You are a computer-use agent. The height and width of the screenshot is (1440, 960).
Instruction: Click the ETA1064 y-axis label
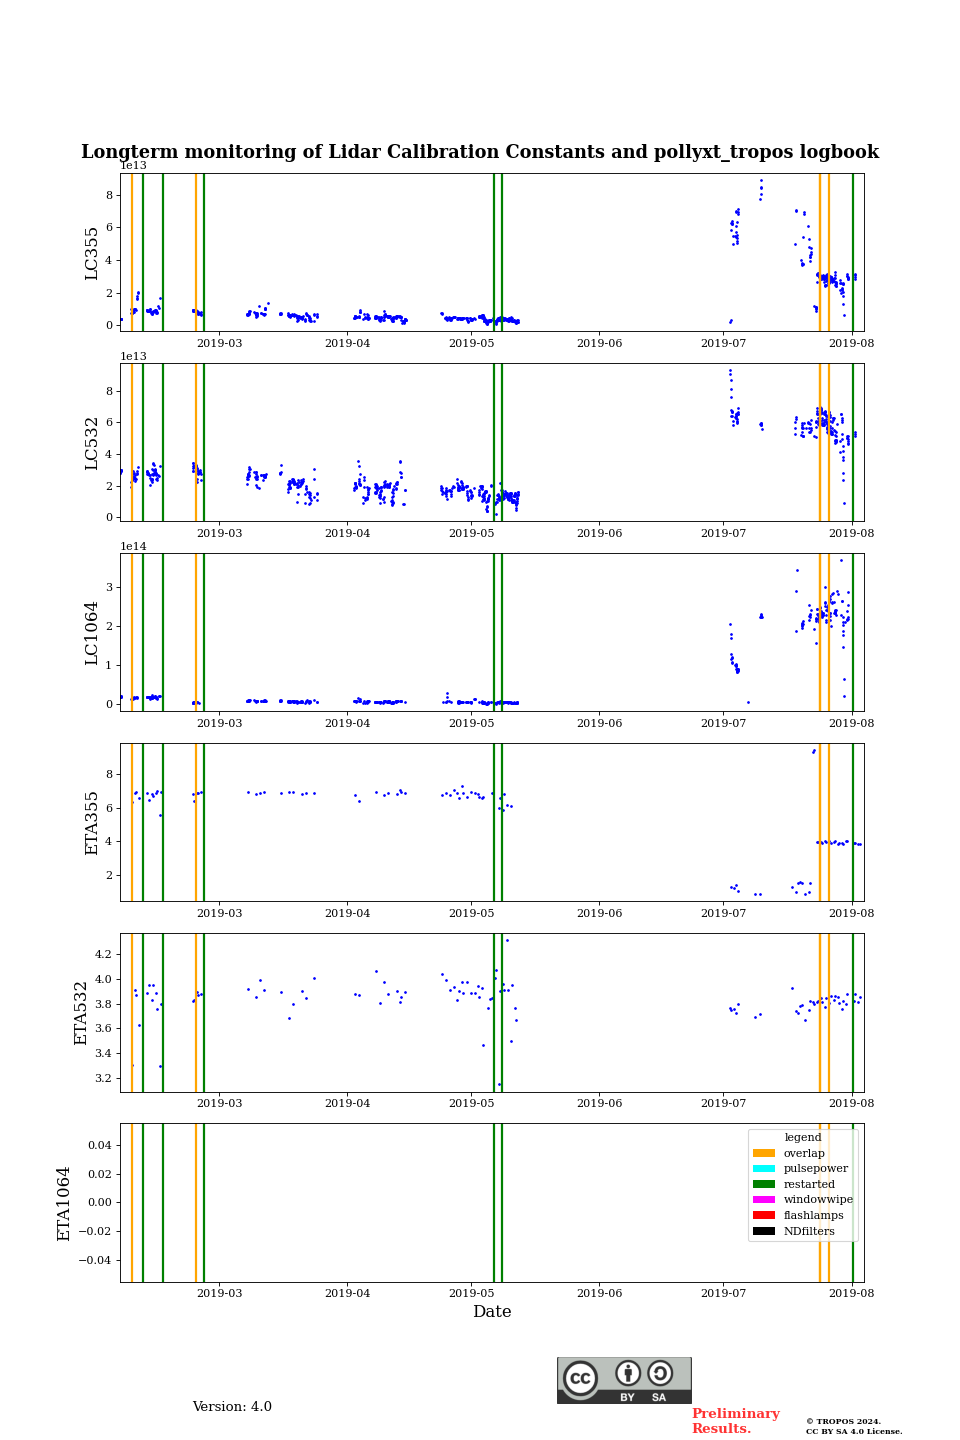(64, 1203)
